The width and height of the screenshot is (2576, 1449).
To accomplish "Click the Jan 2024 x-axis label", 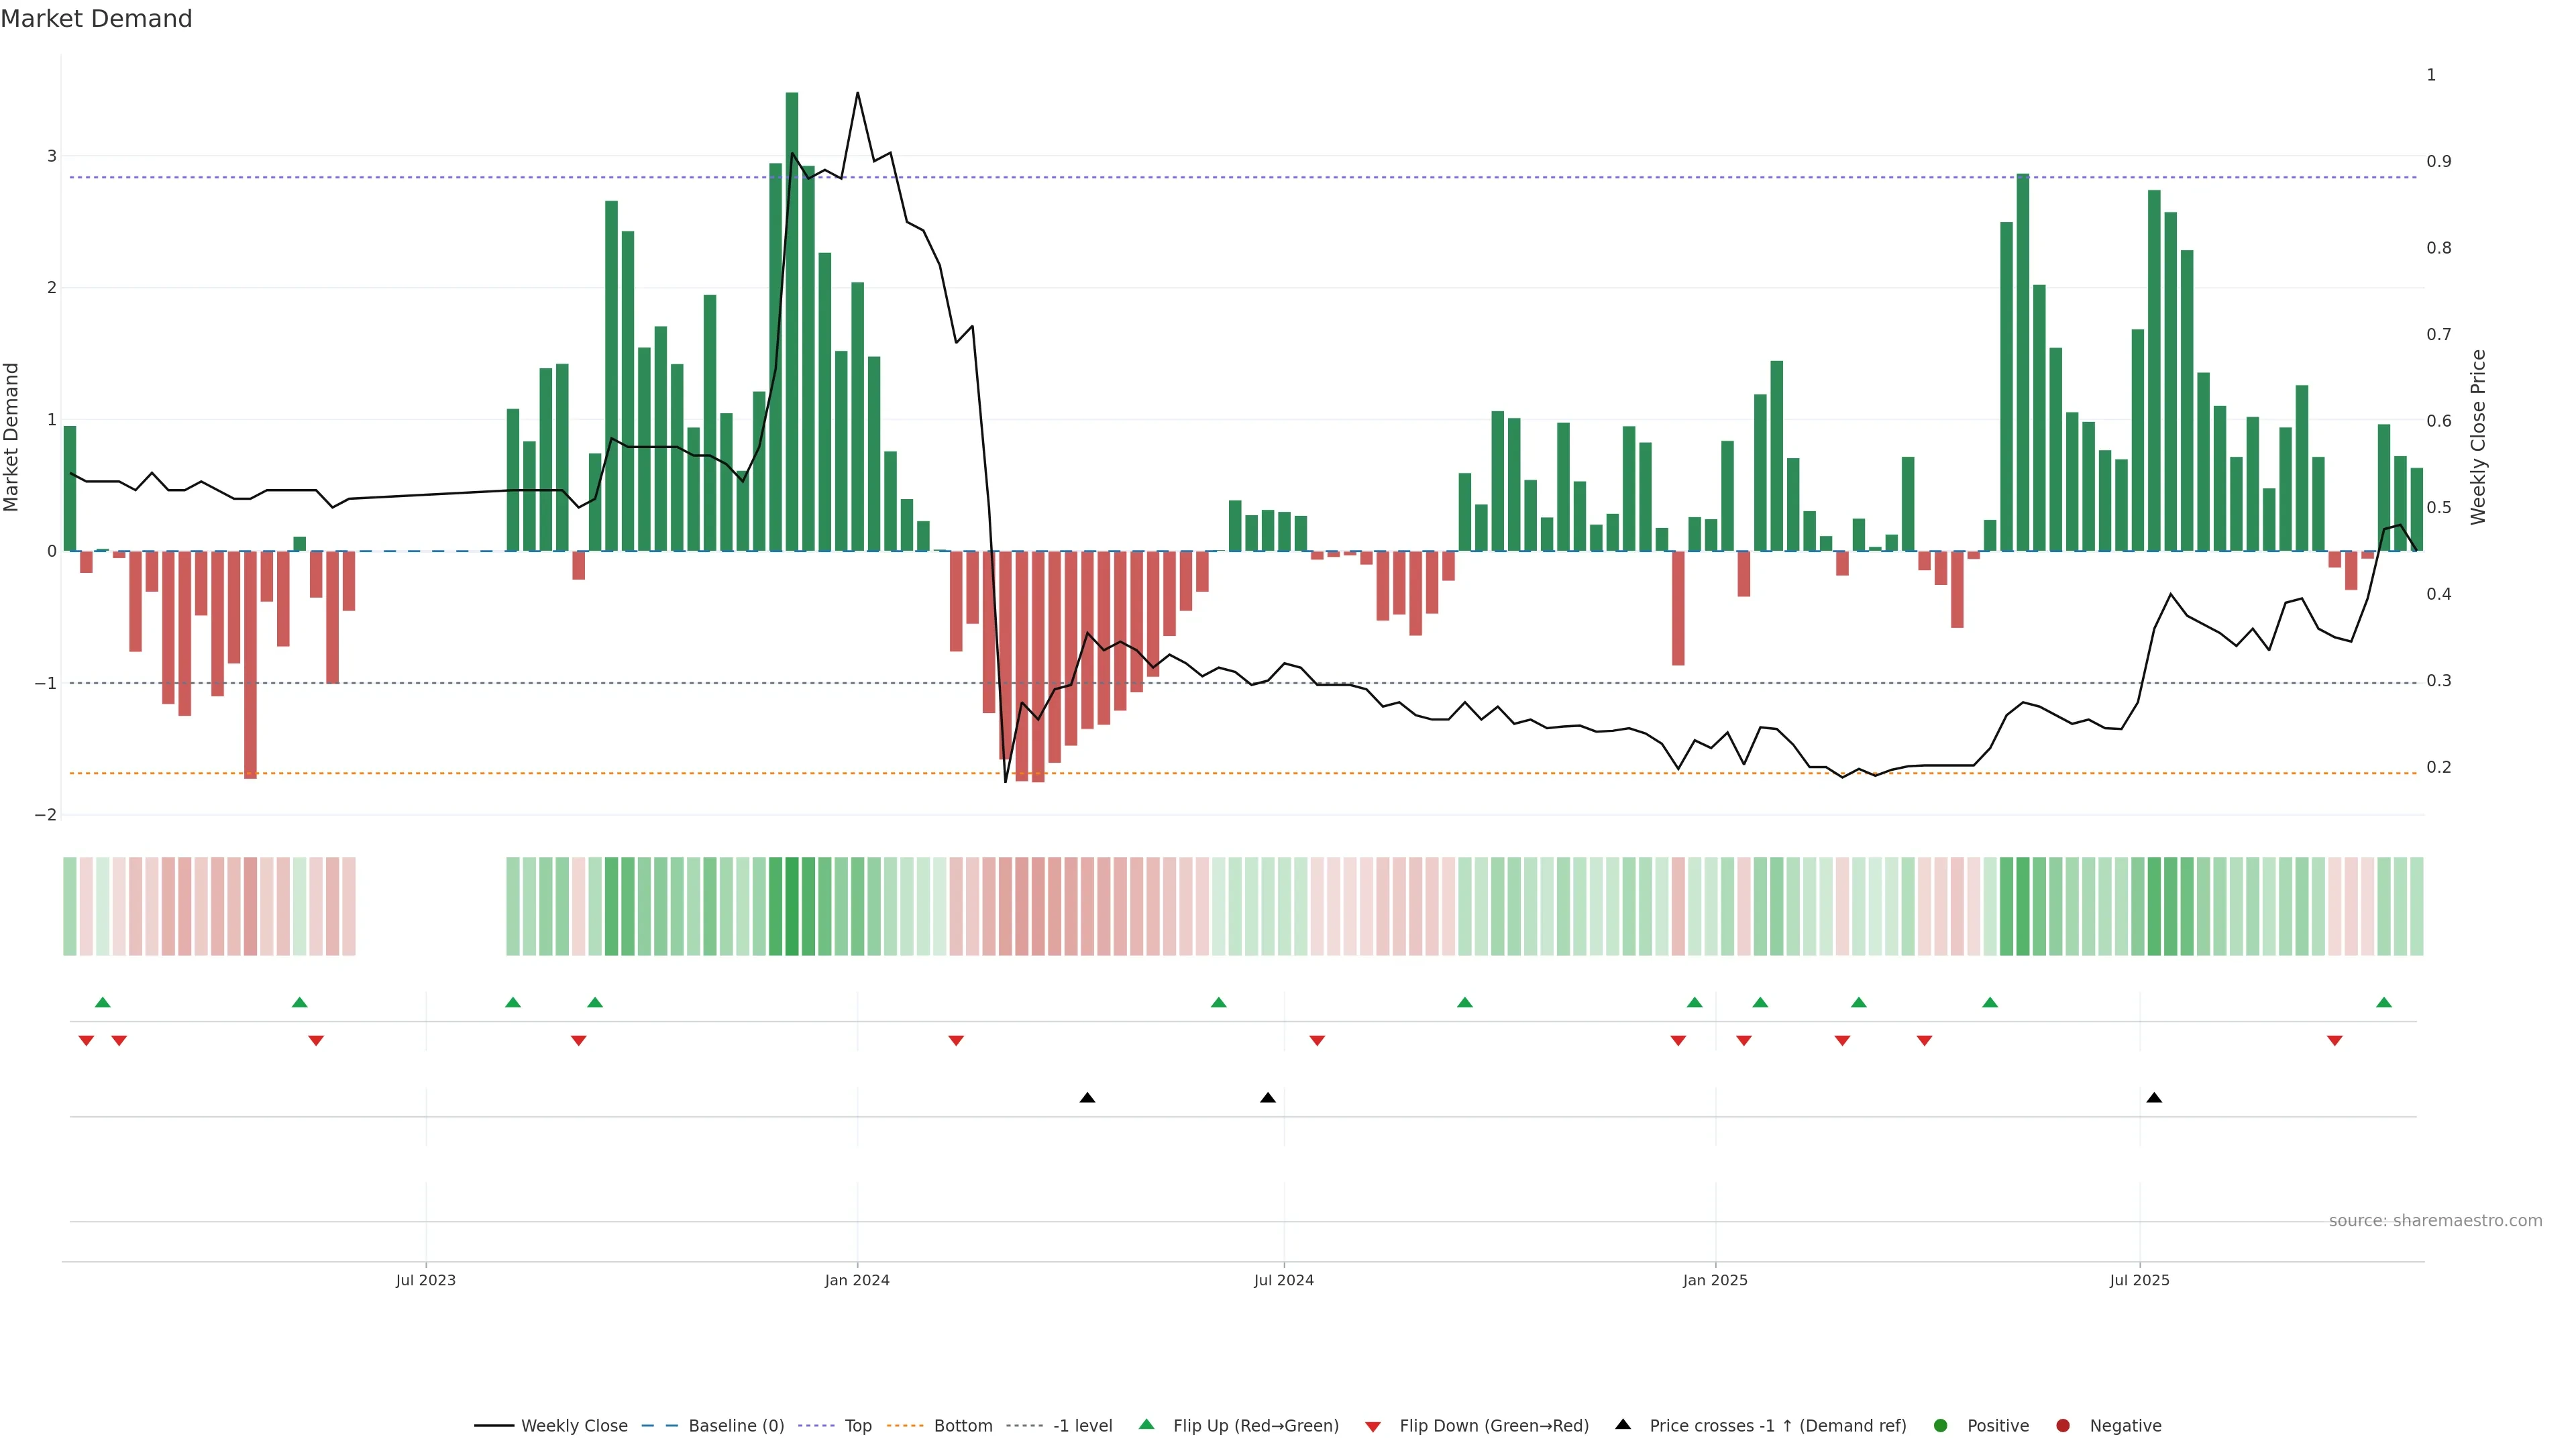I will pos(857,1281).
